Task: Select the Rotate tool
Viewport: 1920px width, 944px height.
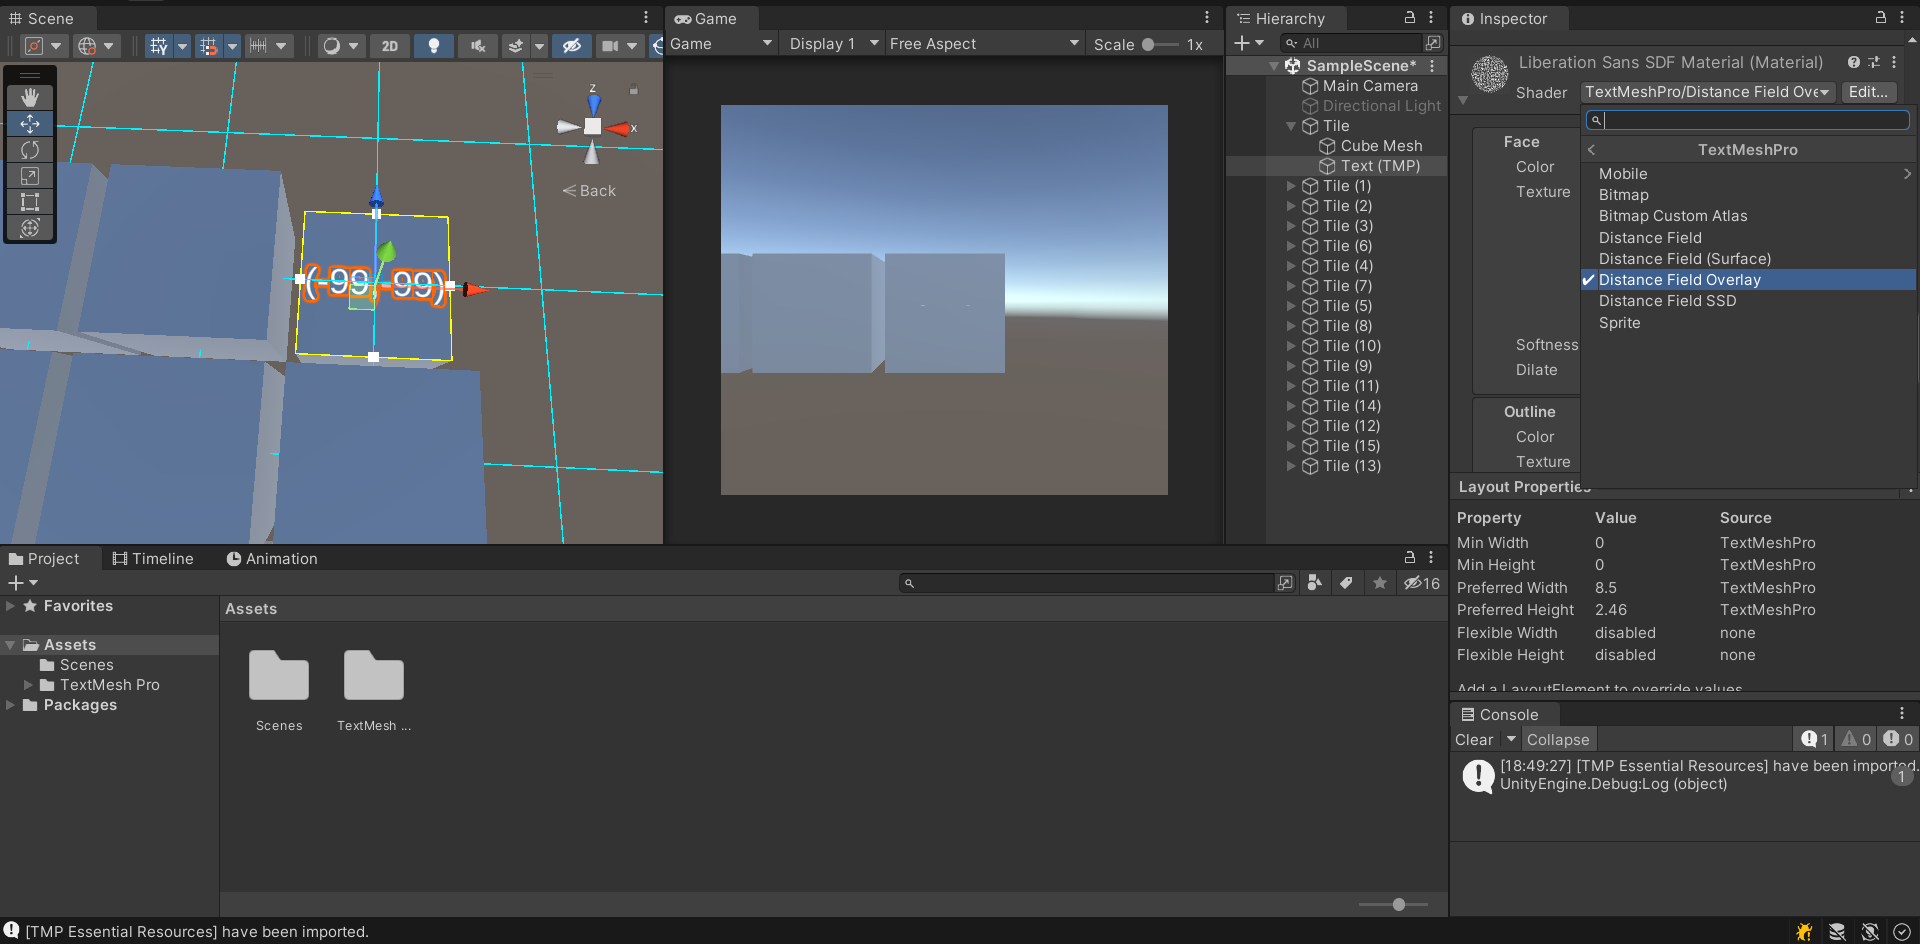Action: (x=30, y=150)
